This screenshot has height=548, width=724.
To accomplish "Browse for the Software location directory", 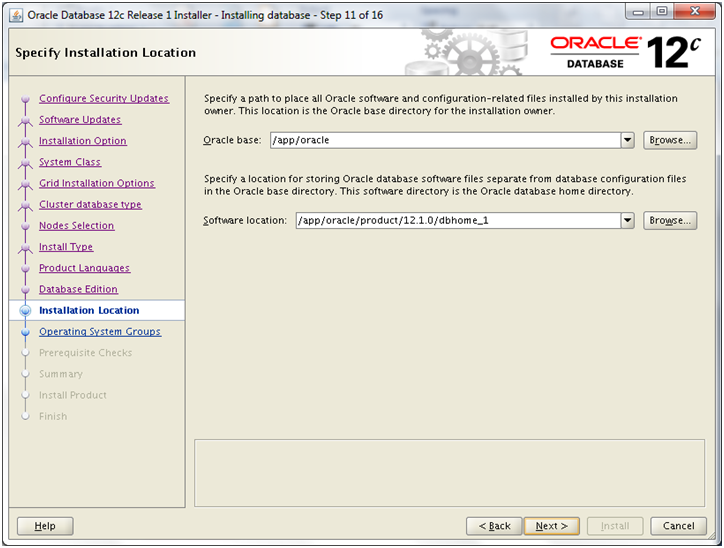I will point(670,220).
